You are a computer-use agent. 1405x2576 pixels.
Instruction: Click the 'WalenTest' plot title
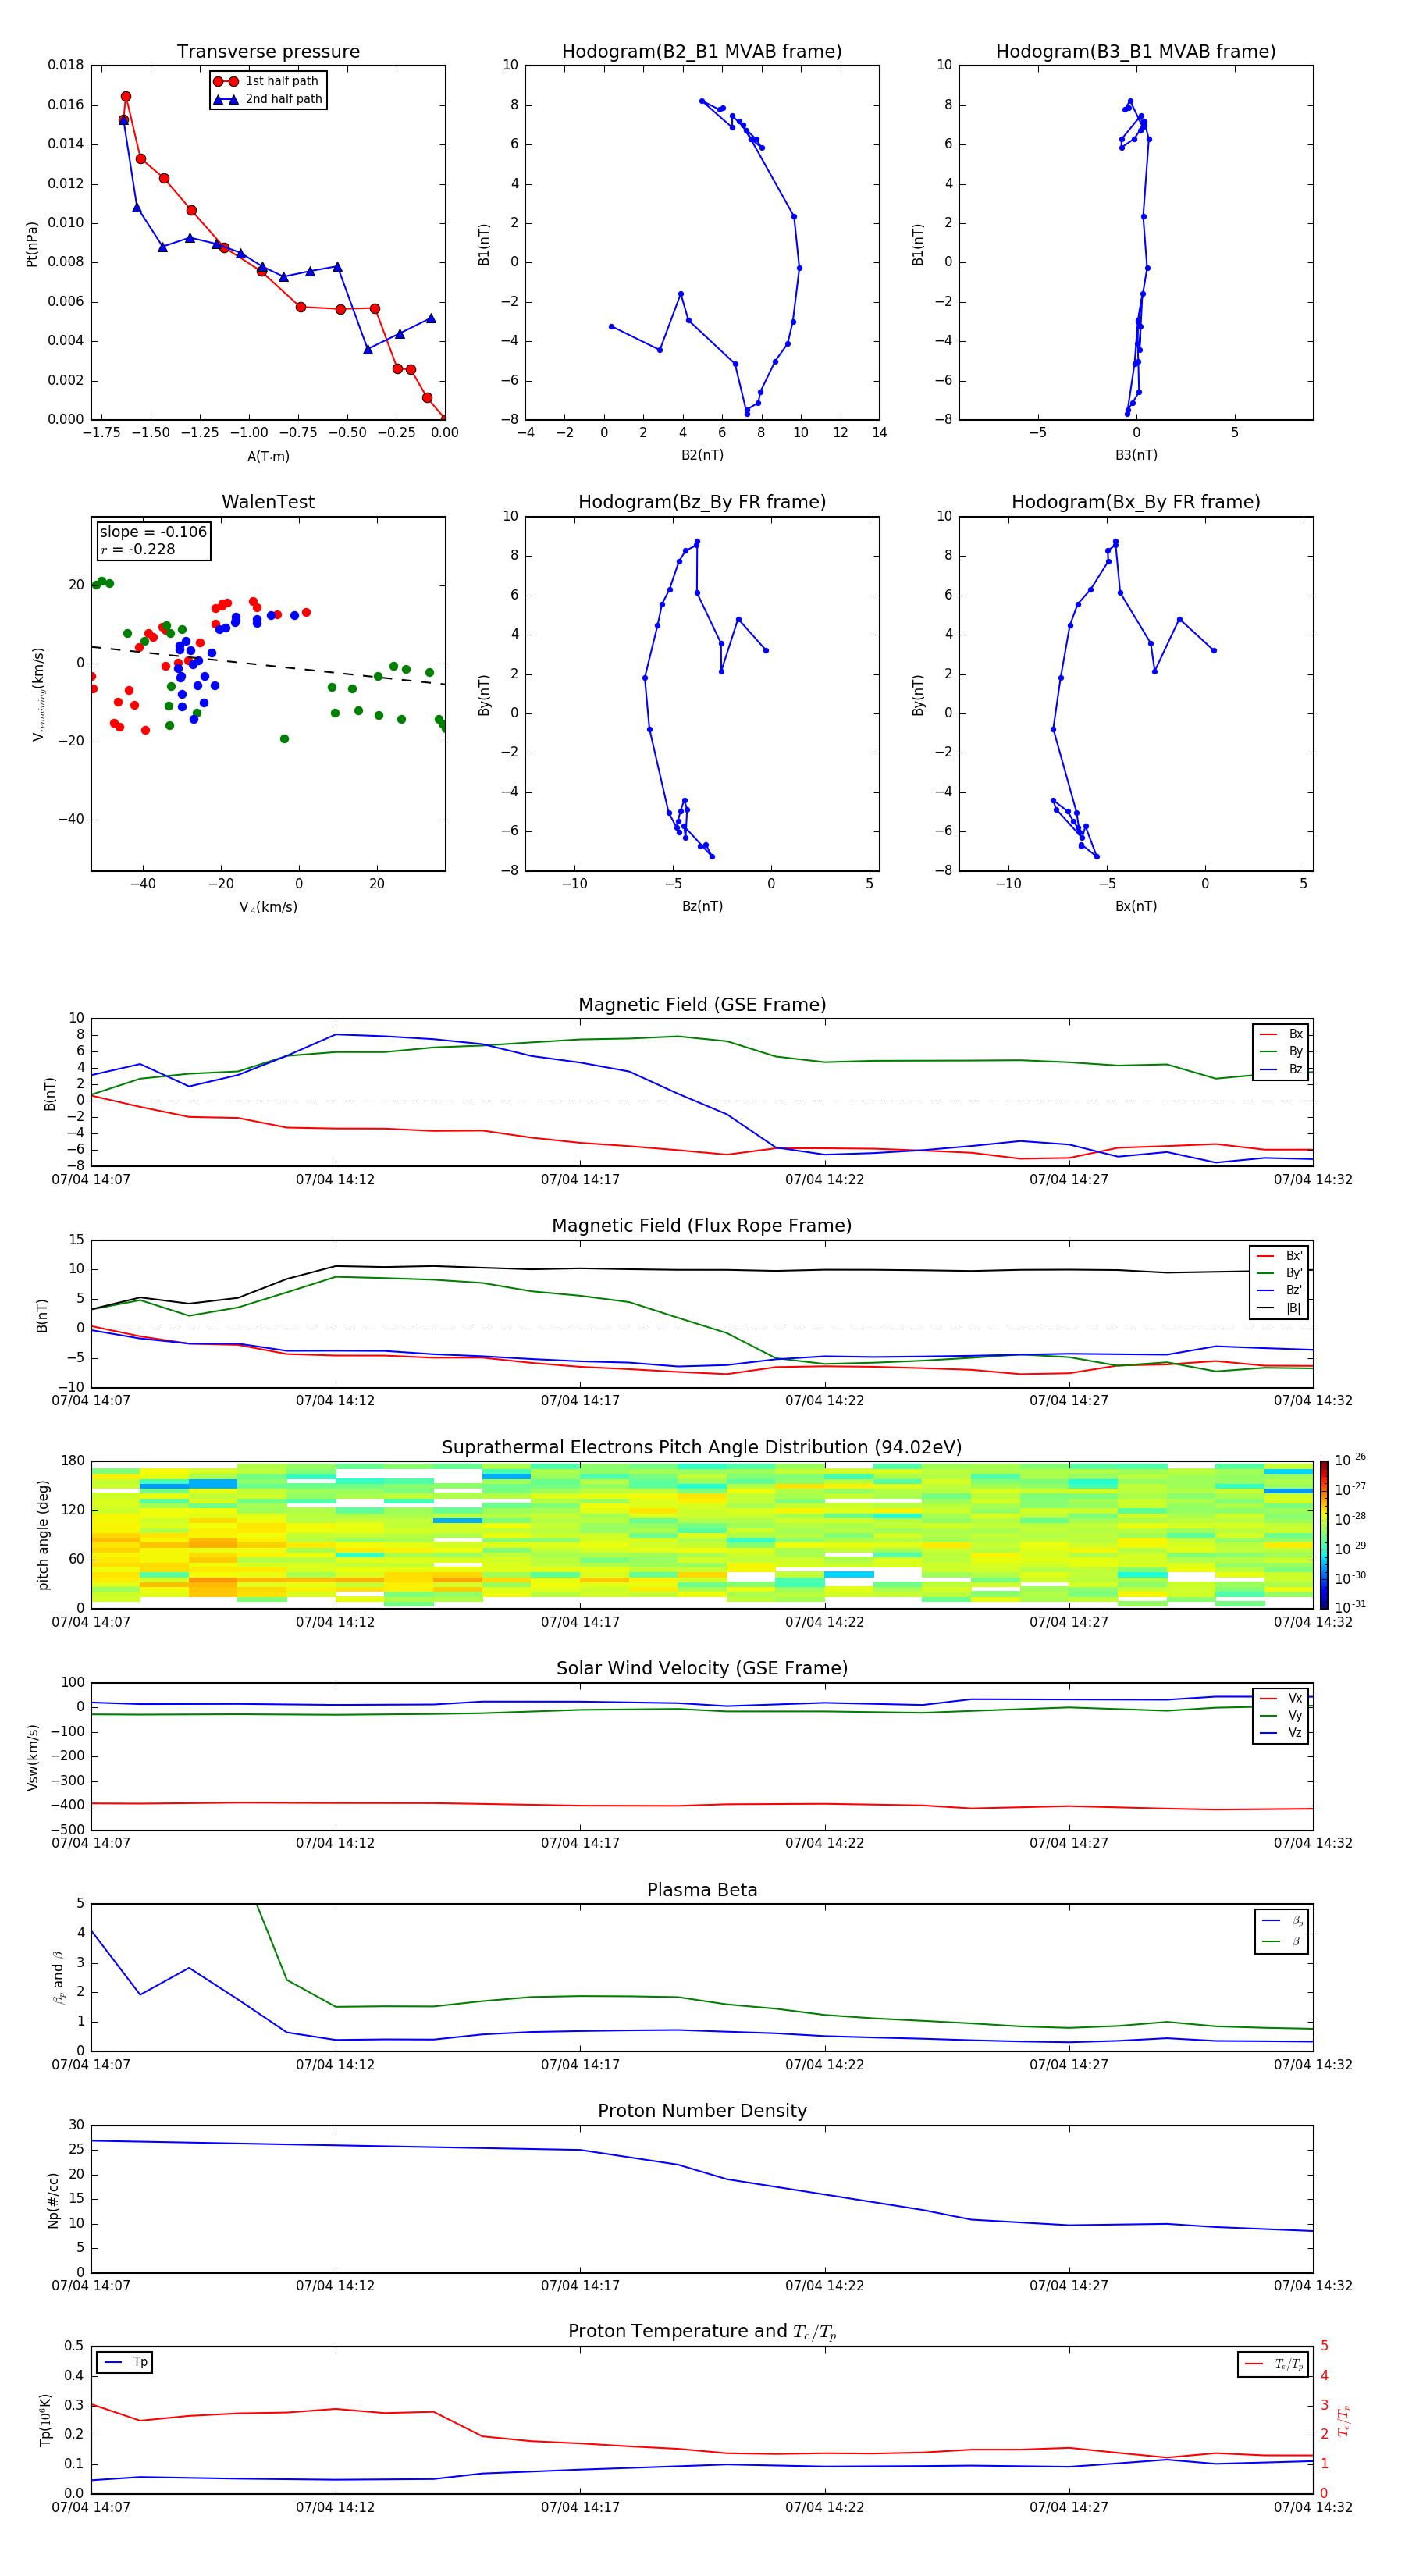[268, 502]
